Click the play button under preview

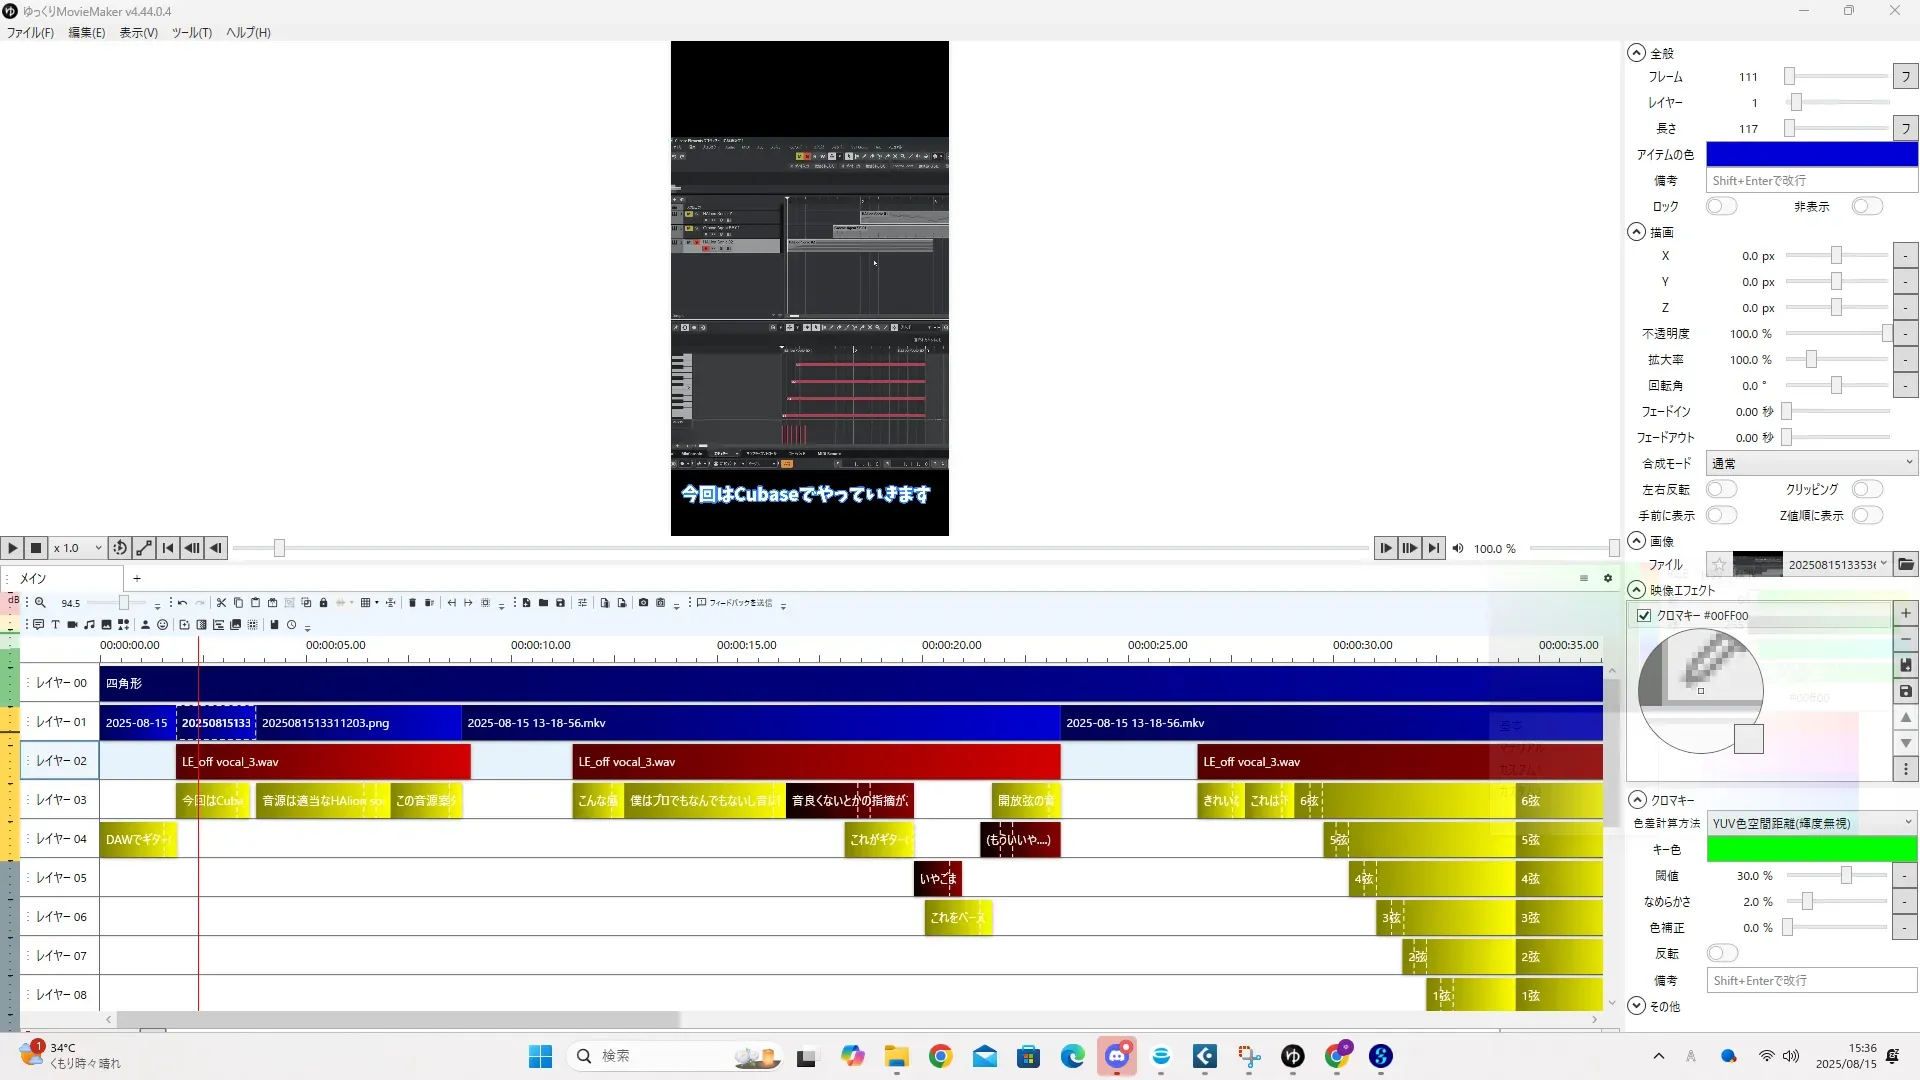coord(12,548)
